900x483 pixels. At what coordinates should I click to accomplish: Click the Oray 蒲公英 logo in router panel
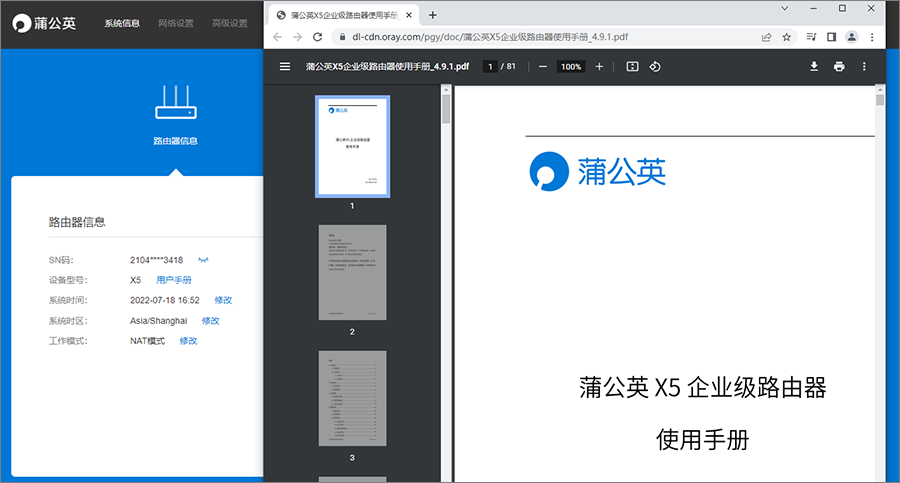[x=44, y=23]
